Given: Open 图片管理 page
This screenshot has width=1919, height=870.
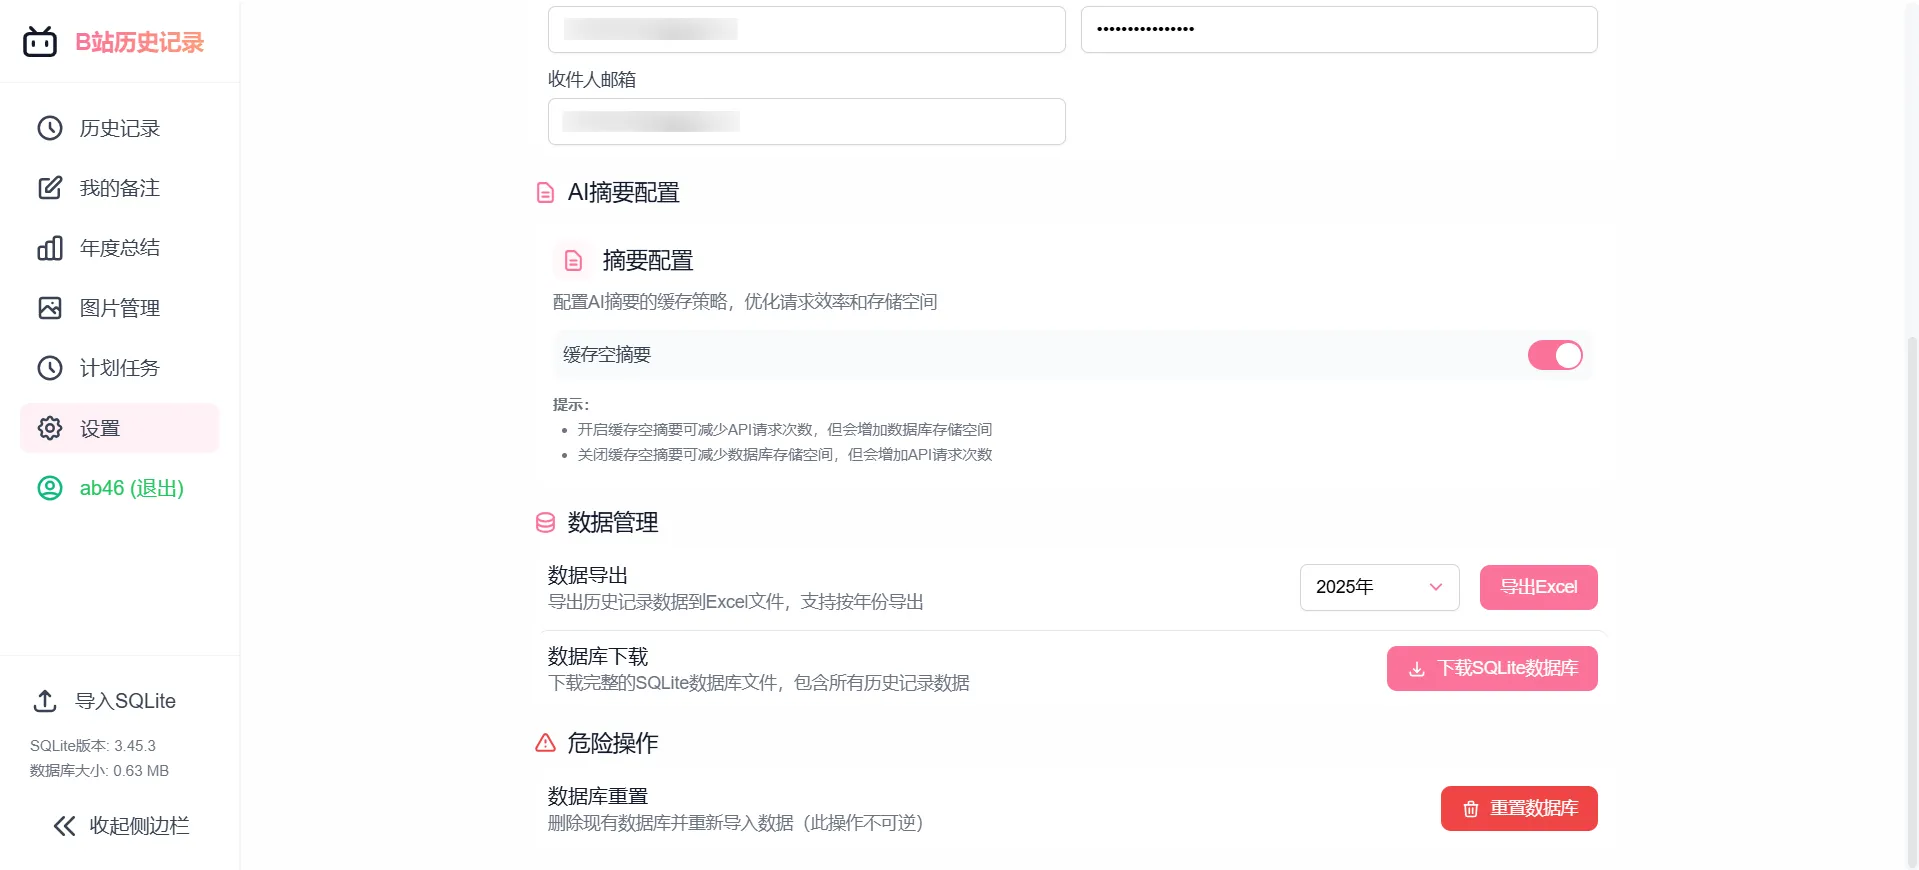Looking at the screenshot, I should pos(120,308).
